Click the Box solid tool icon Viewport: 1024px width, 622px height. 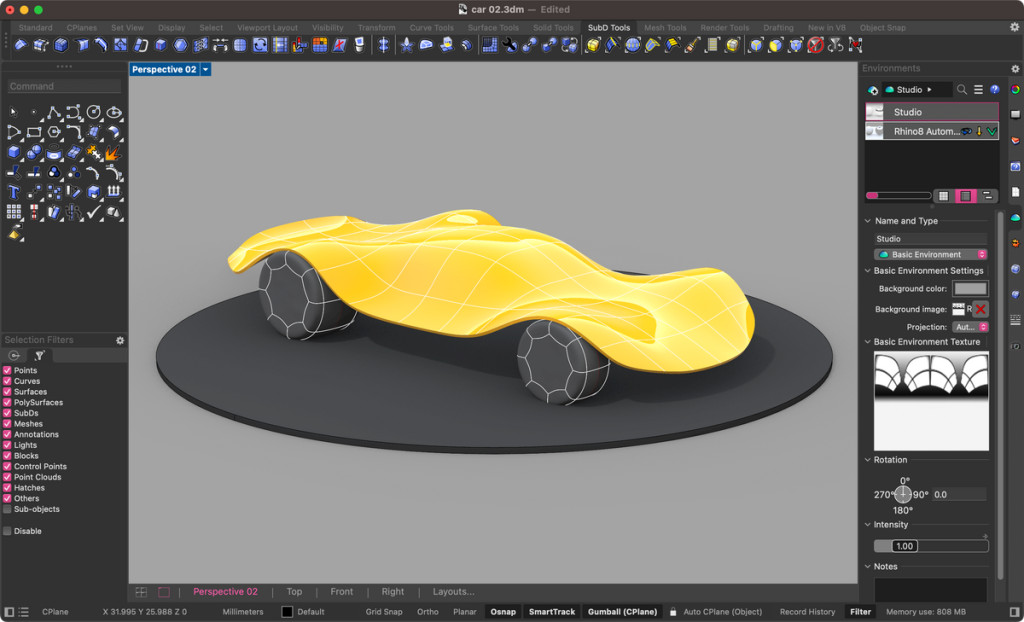pyautogui.click(x=14, y=152)
